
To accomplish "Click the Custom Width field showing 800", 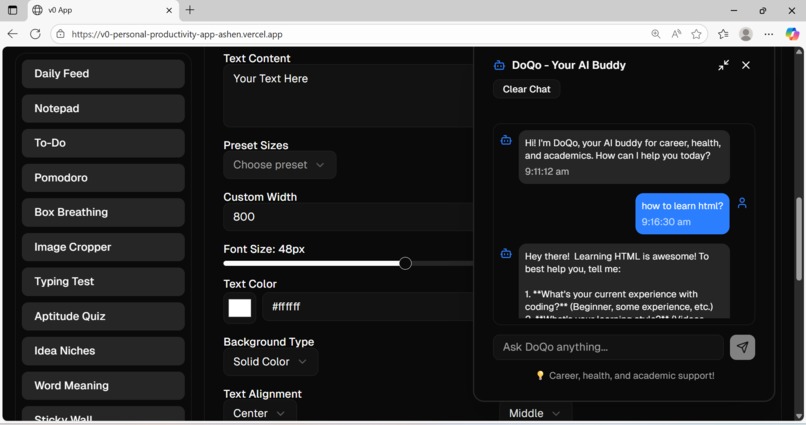I will (x=348, y=217).
